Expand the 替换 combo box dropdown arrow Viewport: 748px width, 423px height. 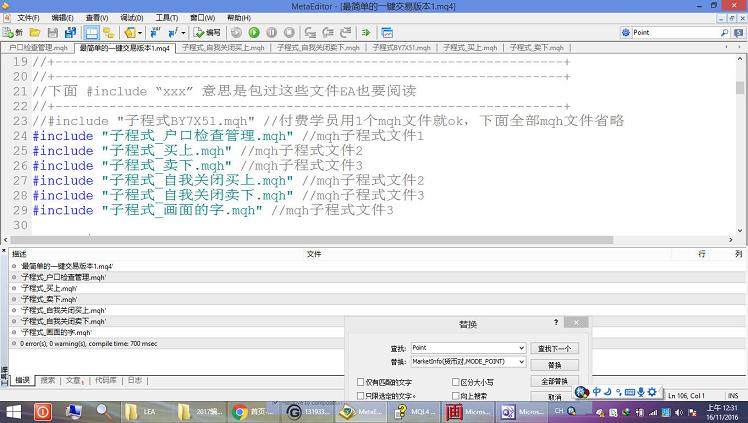[521, 362]
